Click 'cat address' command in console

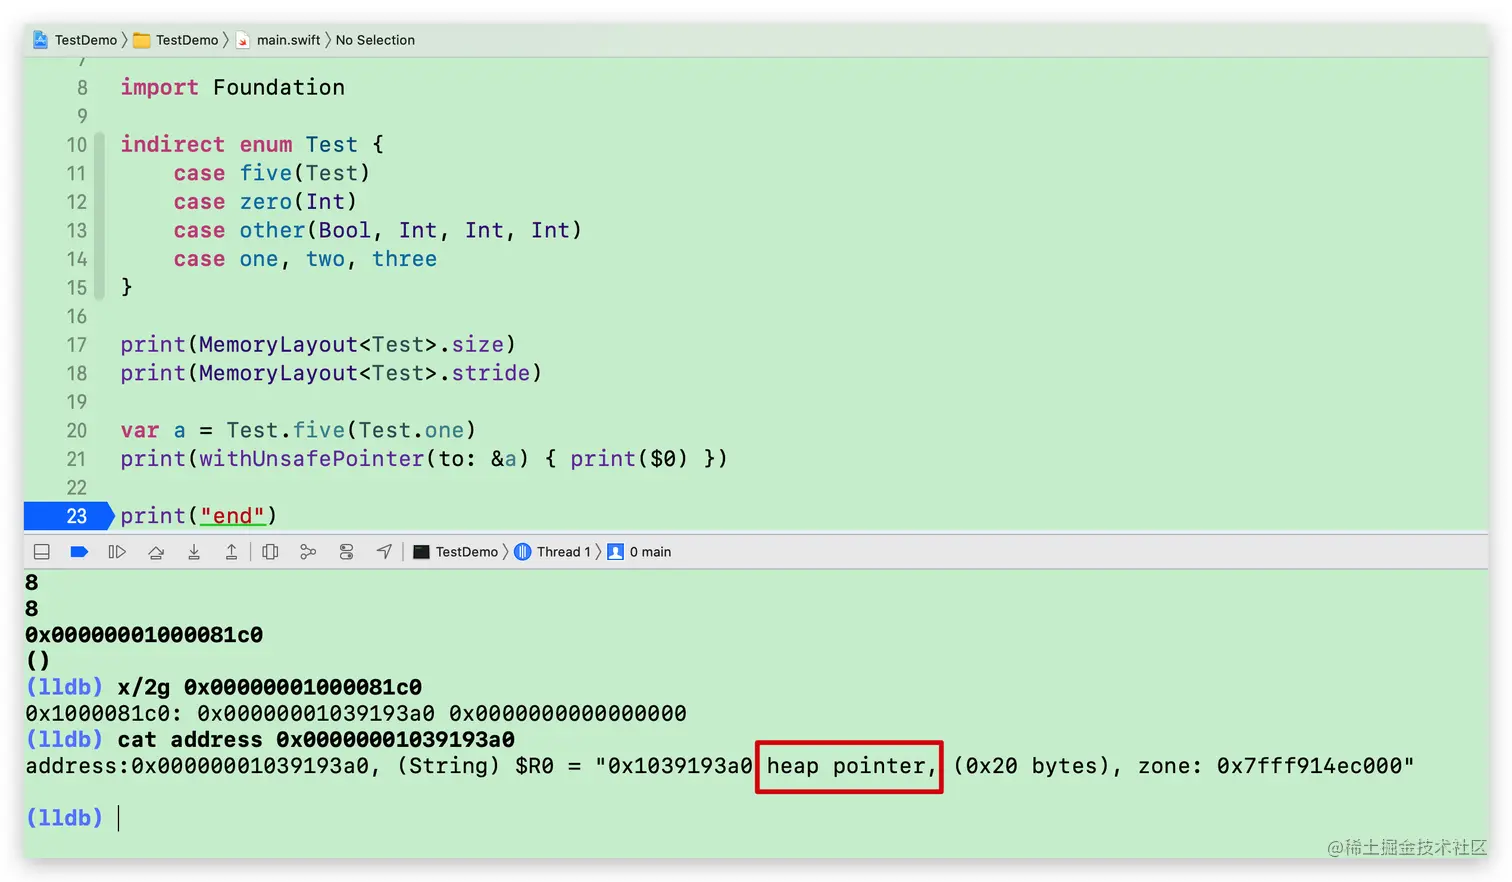[190, 740]
